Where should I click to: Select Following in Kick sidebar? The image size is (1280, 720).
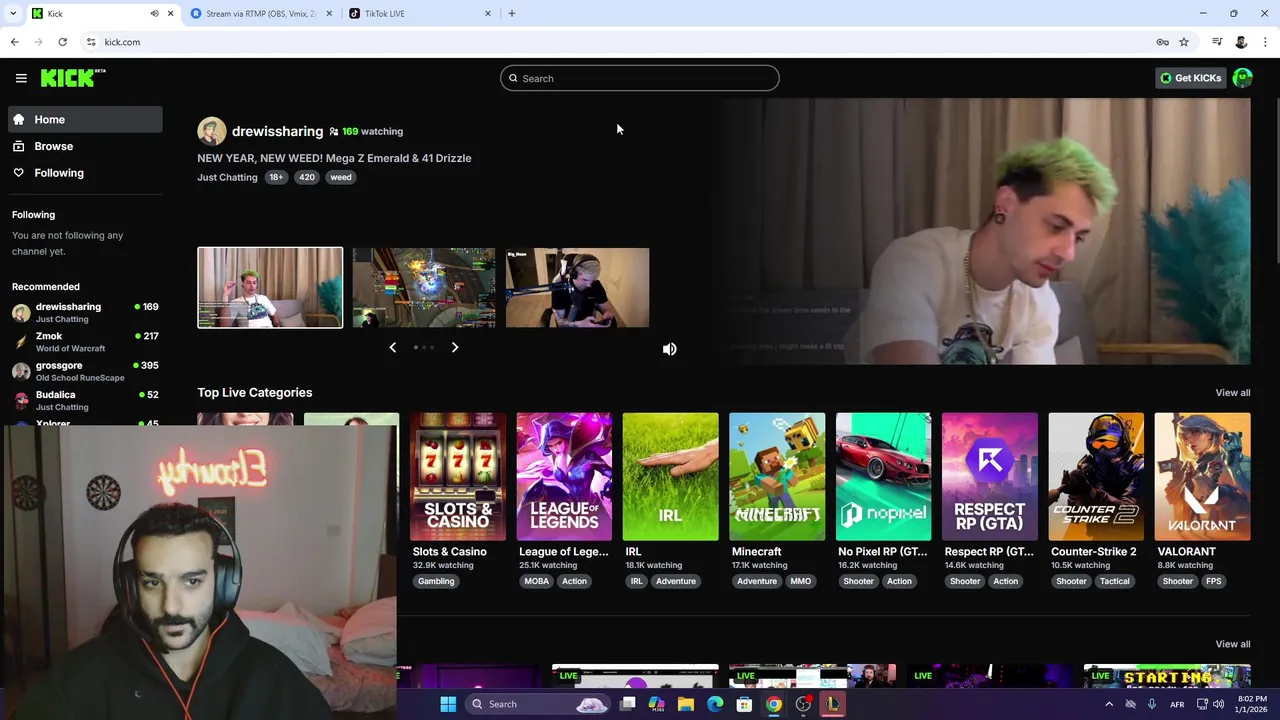coord(85,173)
